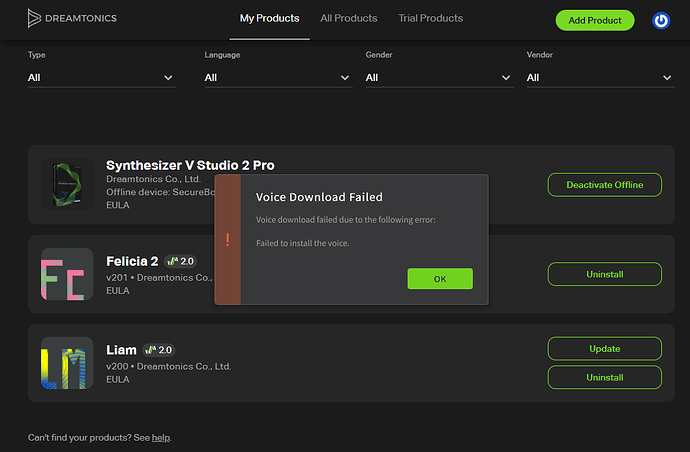The height and width of the screenshot is (452, 690).
Task: Switch to the All Products tab
Action: point(349,18)
